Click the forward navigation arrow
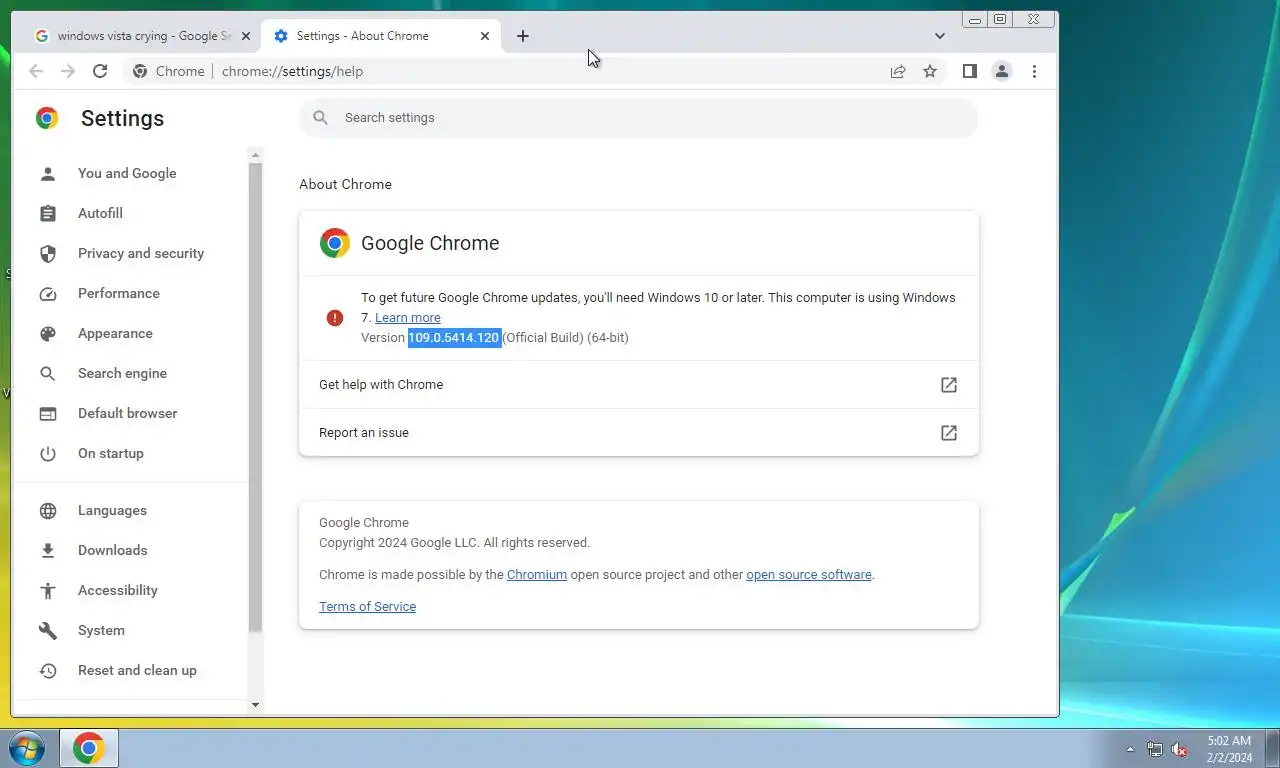Image resolution: width=1280 pixels, height=768 pixels. [68, 71]
